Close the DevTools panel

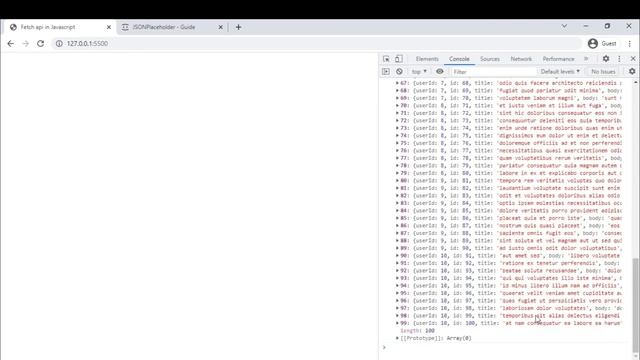pos(633,59)
